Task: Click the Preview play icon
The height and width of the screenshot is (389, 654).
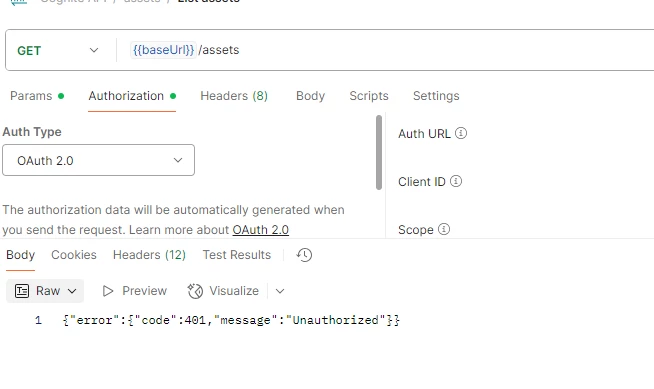Action: pos(108,291)
